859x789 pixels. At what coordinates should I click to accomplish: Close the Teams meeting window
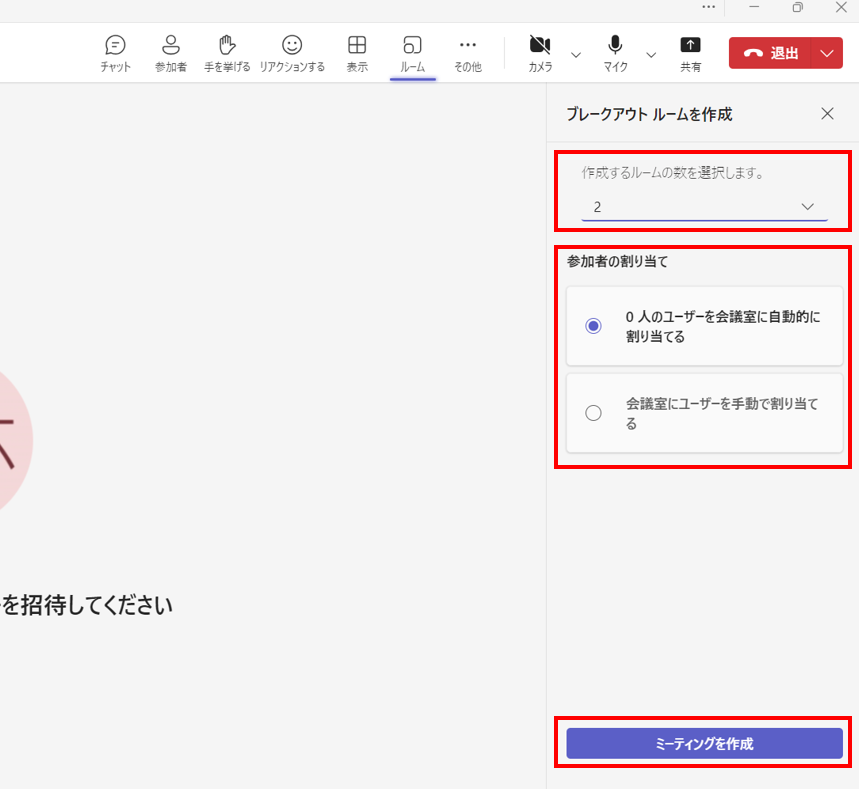pyautogui.click(x=841, y=7)
